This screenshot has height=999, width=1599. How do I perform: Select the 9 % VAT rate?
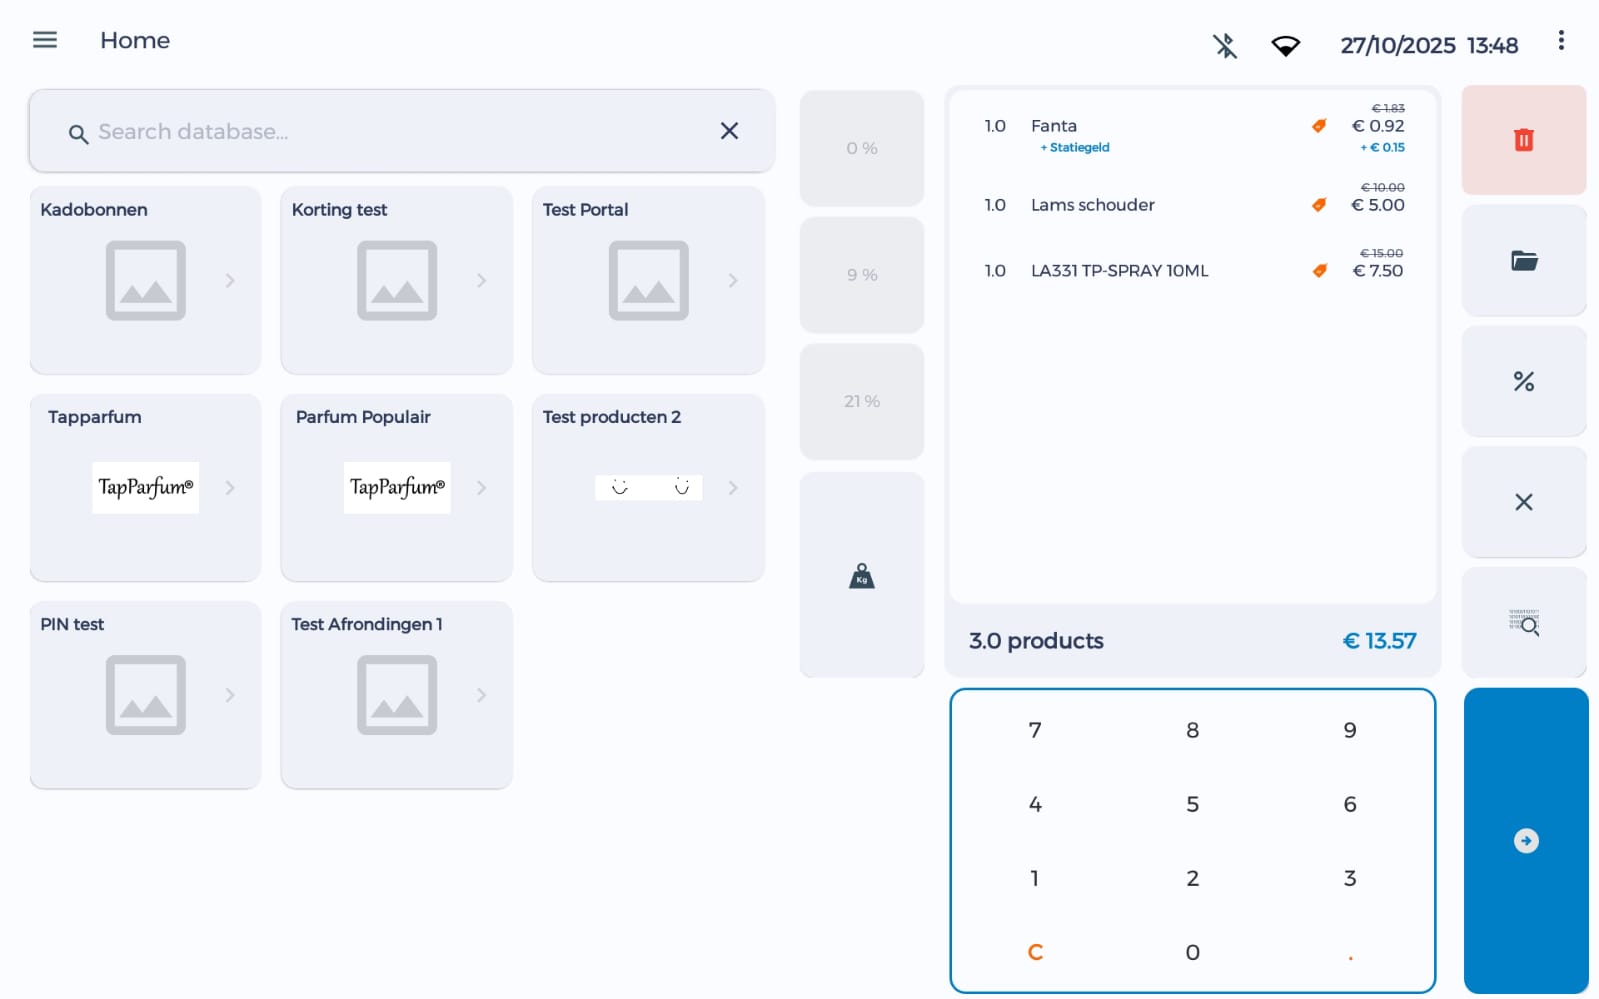coord(861,275)
